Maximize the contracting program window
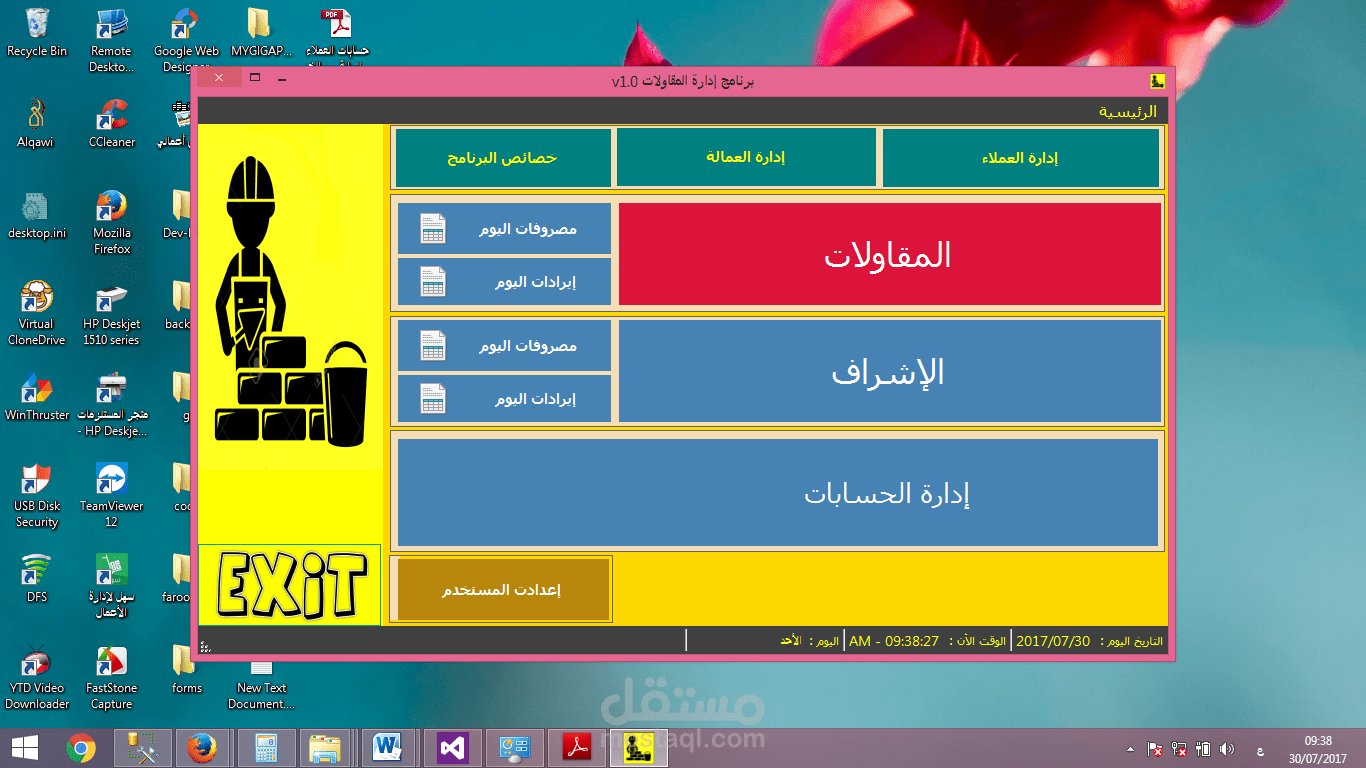Viewport: 1366px width, 768px height. 255,79
